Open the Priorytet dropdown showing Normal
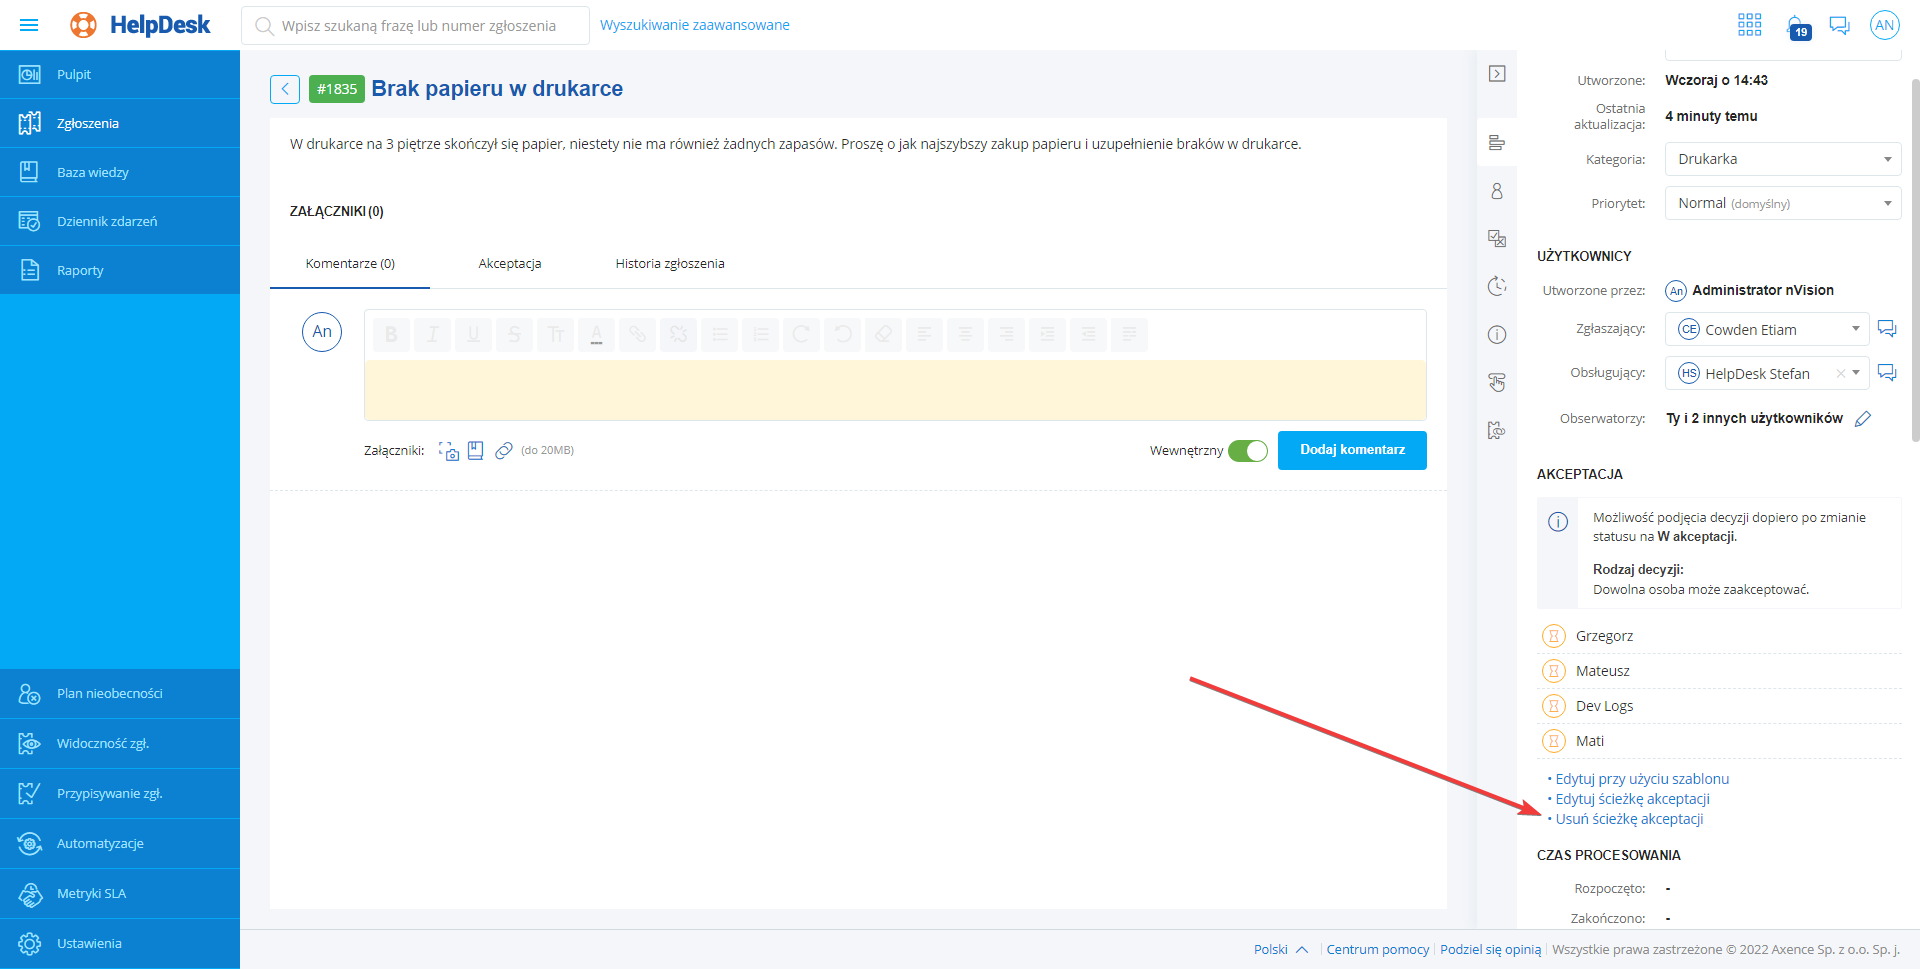This screenshot has width=1920, height=969. (x=1782, y=204)
